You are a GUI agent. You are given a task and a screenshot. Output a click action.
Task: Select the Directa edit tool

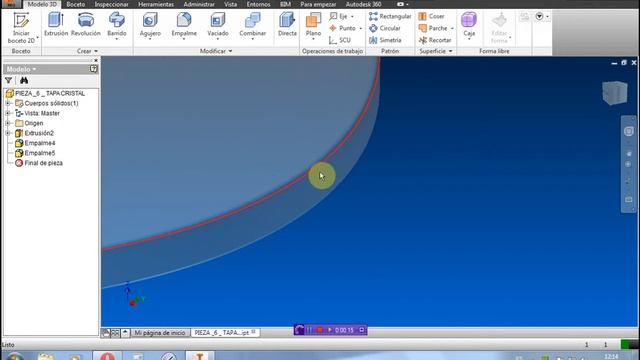click(287, 24)
